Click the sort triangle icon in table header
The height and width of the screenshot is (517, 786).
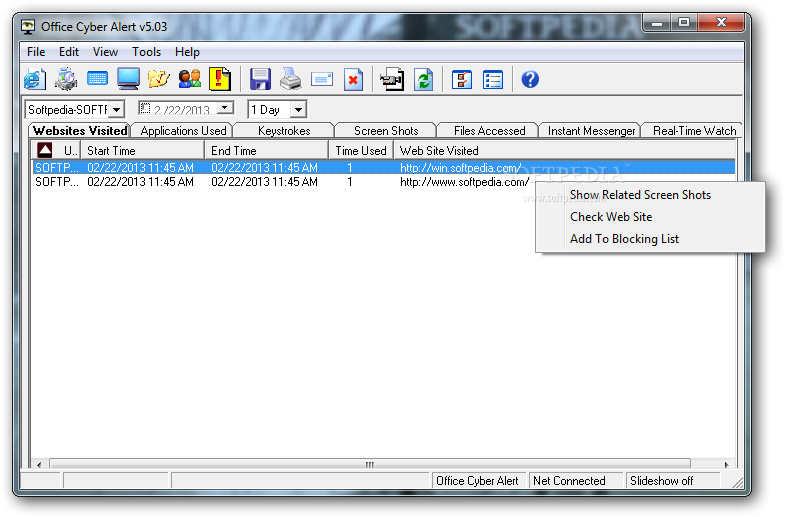[45, 150]
